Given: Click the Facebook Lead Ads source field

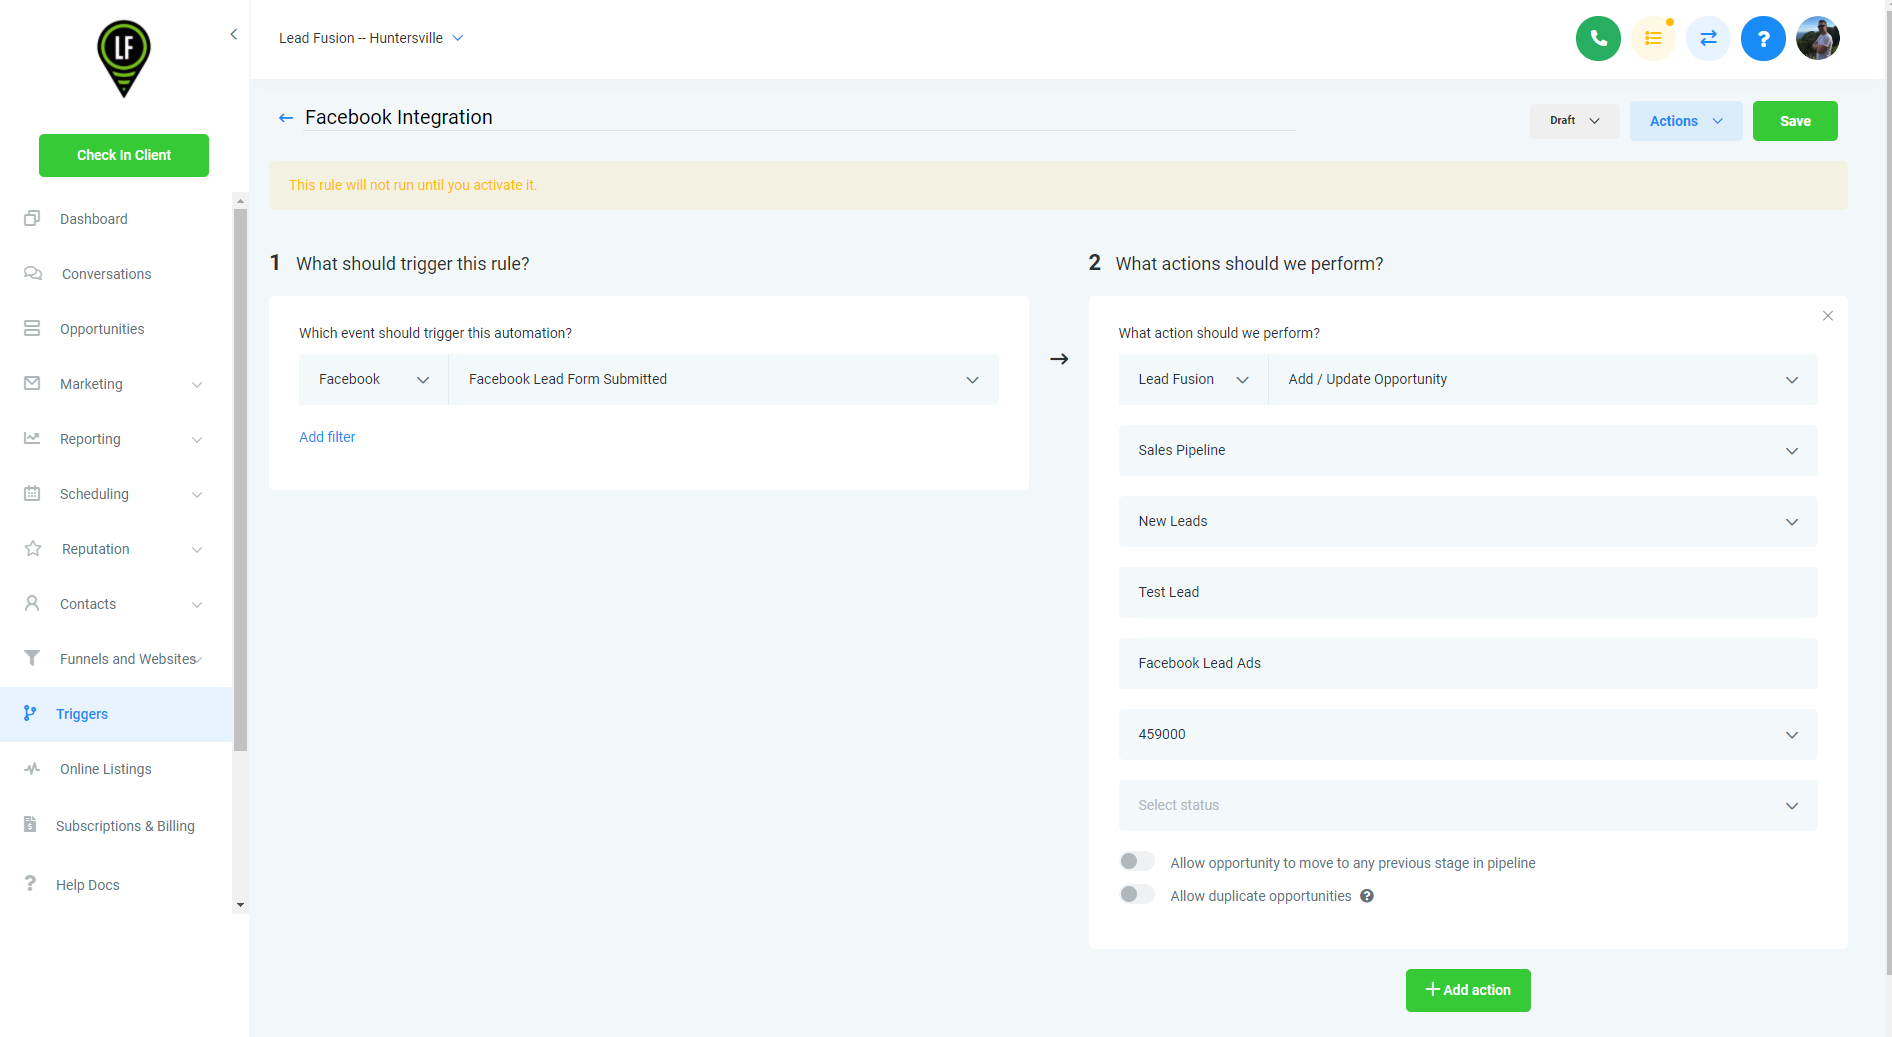Looking at the screenshot, I should pyautogui.click(x=1468, y=663).
